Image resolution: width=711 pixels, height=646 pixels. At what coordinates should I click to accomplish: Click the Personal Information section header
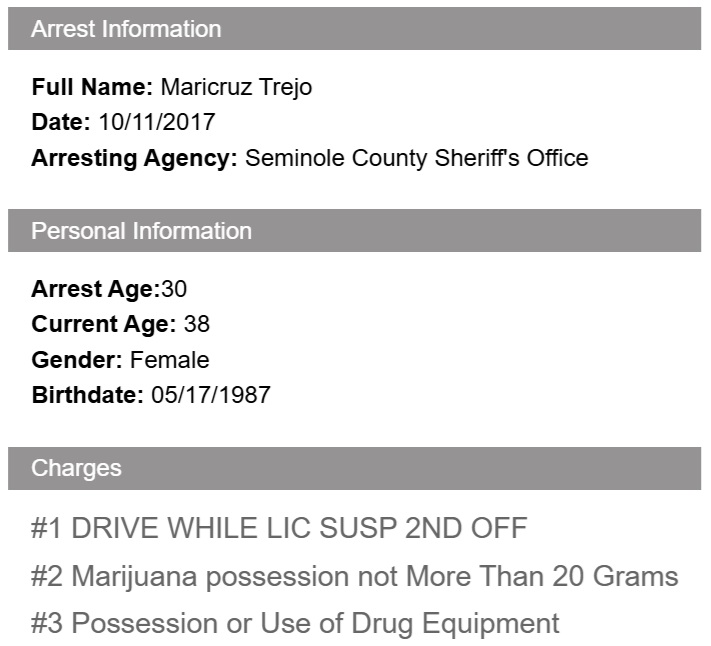(x=141, y=231)
